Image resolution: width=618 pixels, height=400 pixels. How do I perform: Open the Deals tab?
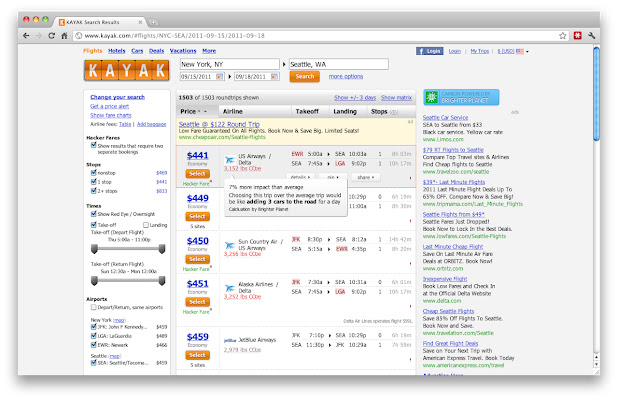coord(156,51)
